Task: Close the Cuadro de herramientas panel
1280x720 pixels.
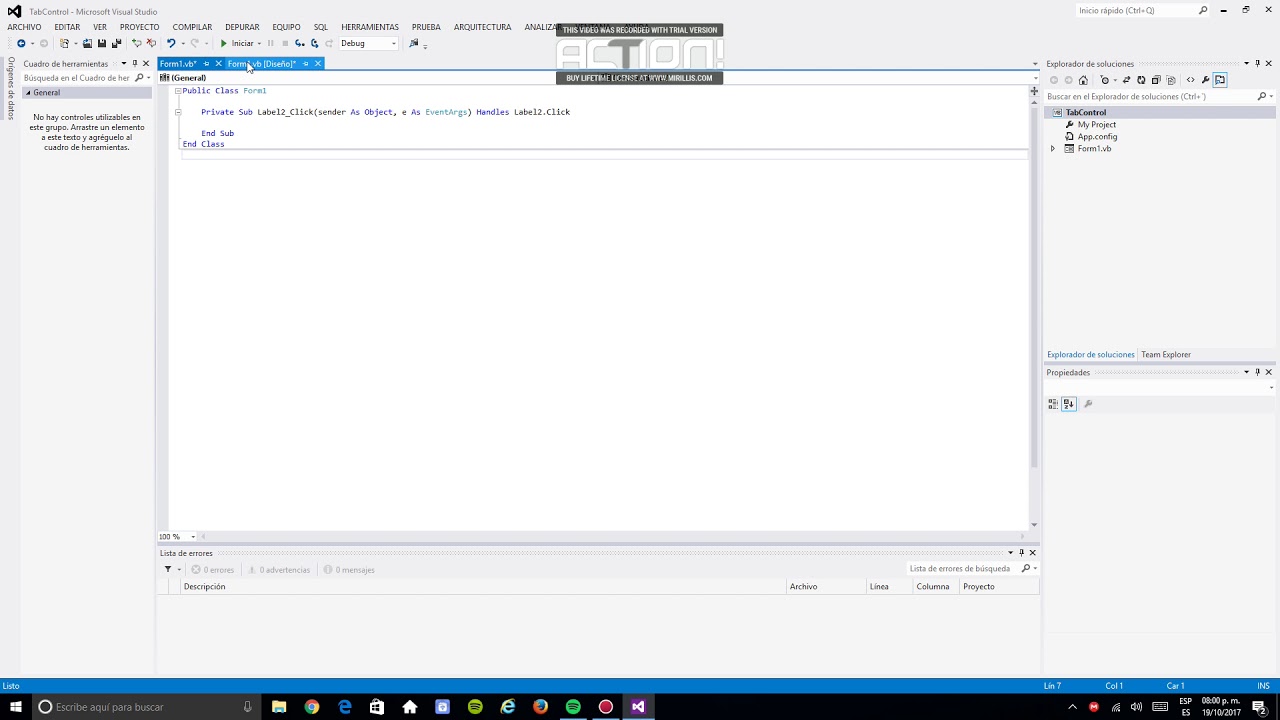Action: point(146,64)
